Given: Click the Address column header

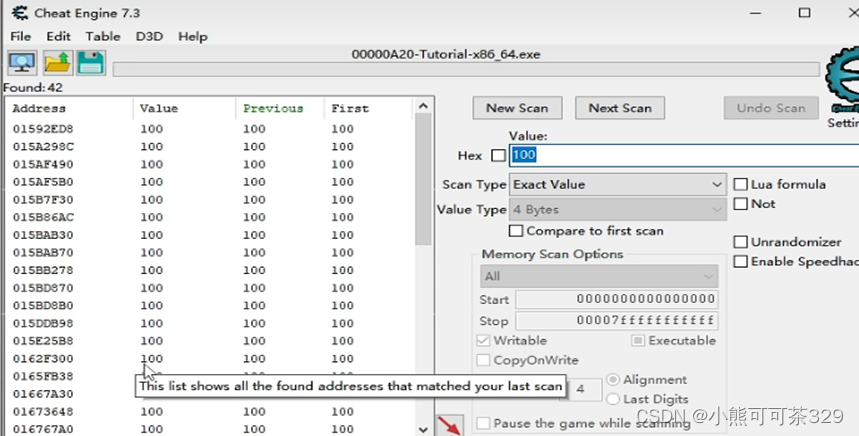Looking at the screenshot, I should (69, 108).
